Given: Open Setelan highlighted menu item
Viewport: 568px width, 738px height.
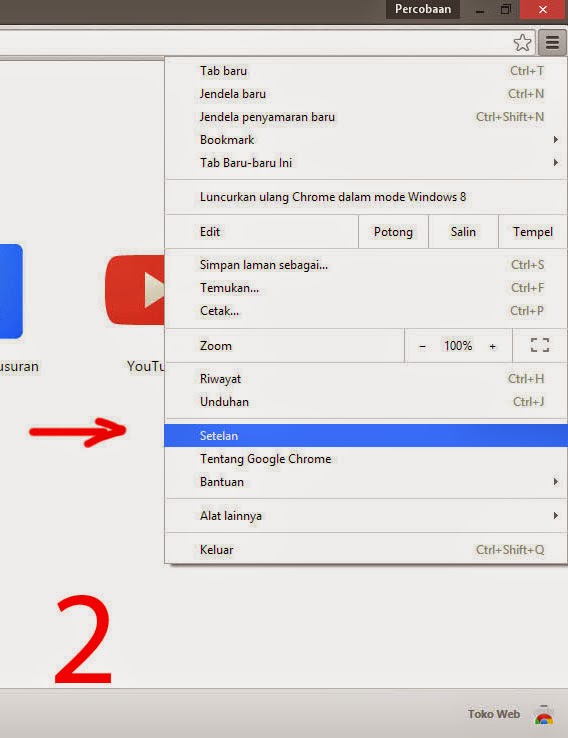Looking at the screenshot, I should coord(366,435).
